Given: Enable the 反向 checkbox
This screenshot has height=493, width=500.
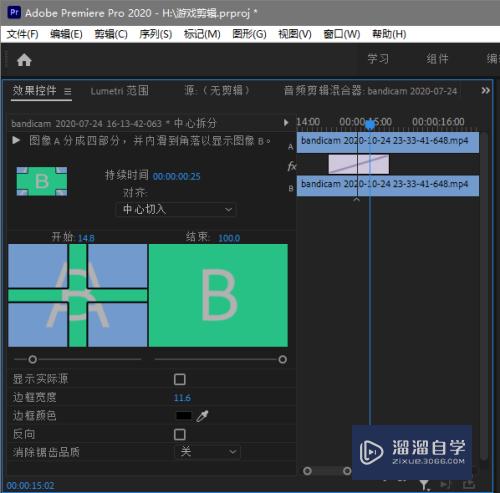Looking at the screenshot, I should [180, 435].
